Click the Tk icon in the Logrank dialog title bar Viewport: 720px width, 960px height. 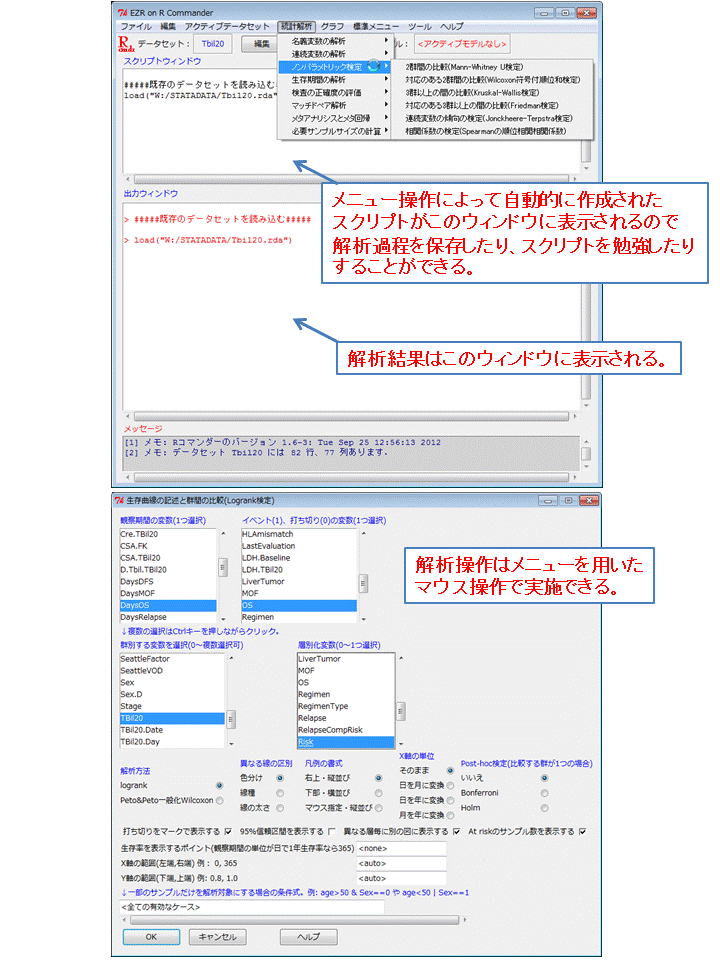122,500
